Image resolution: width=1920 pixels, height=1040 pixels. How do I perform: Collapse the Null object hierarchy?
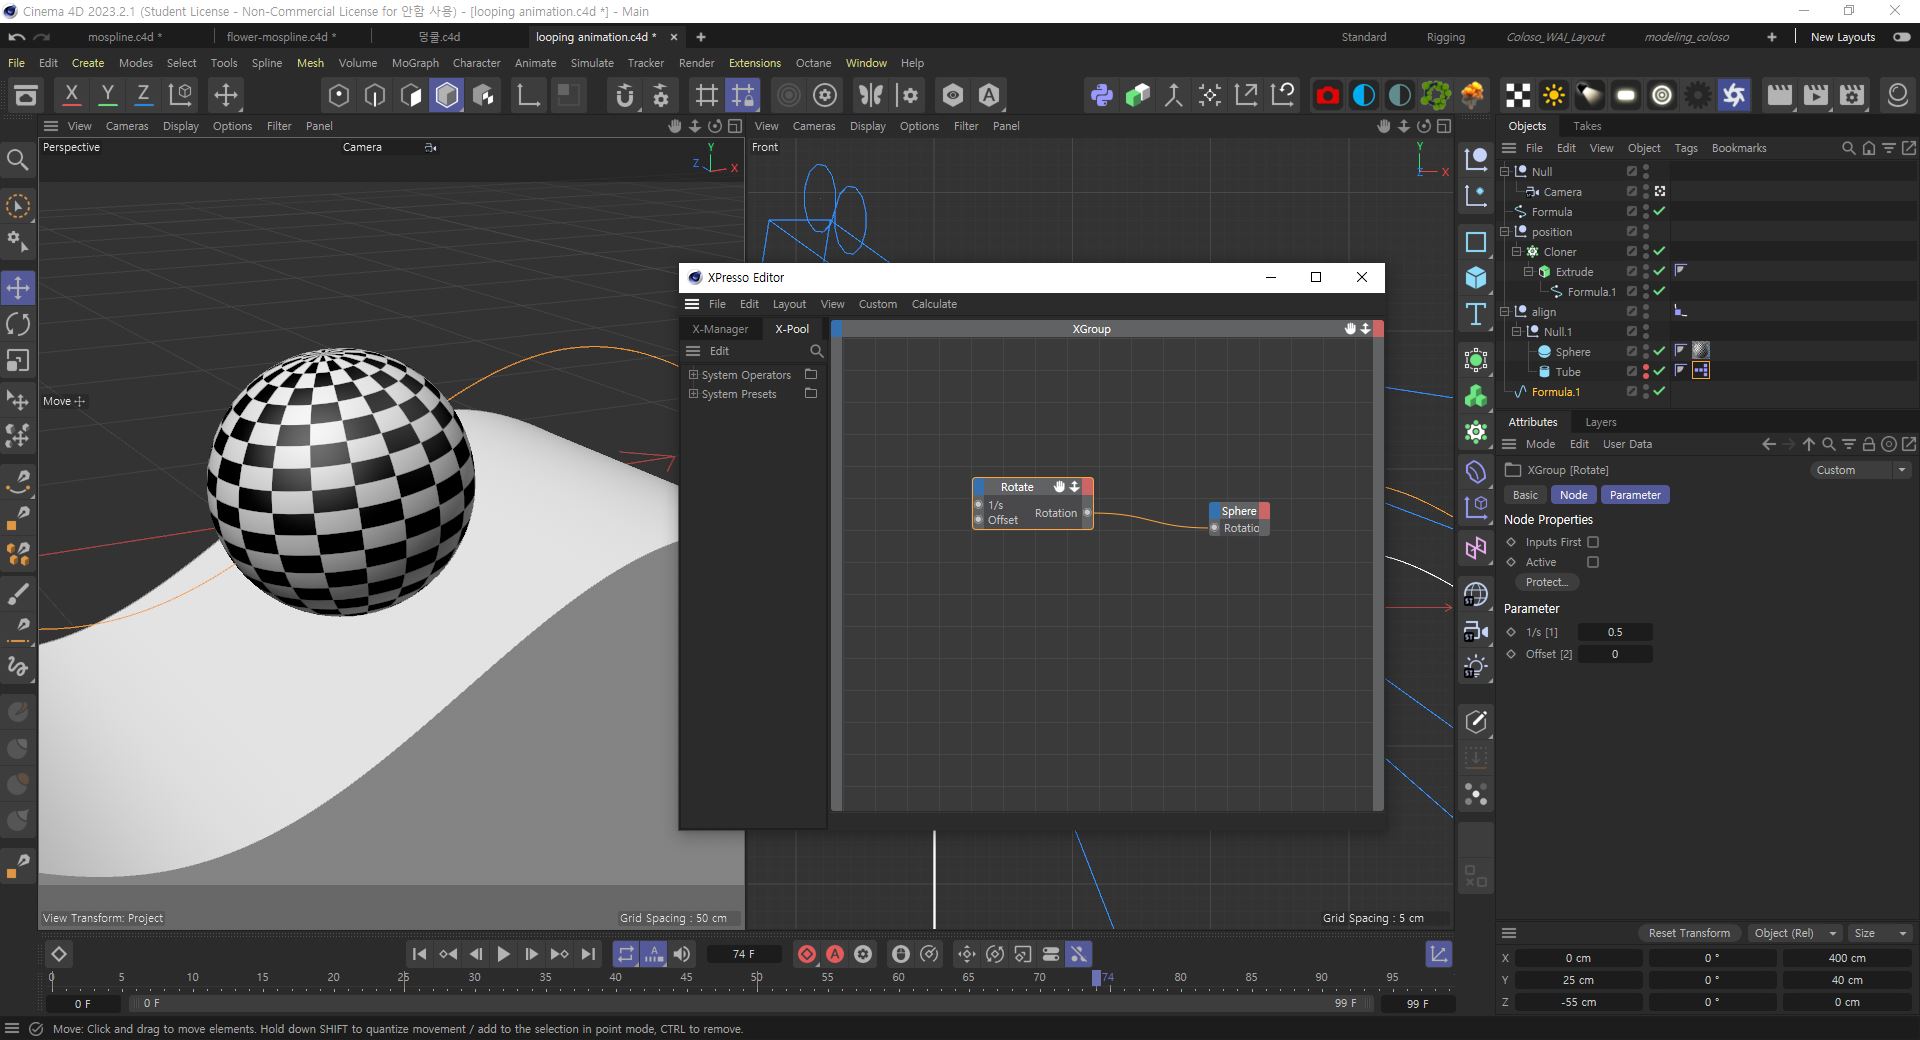point(1505,171)
